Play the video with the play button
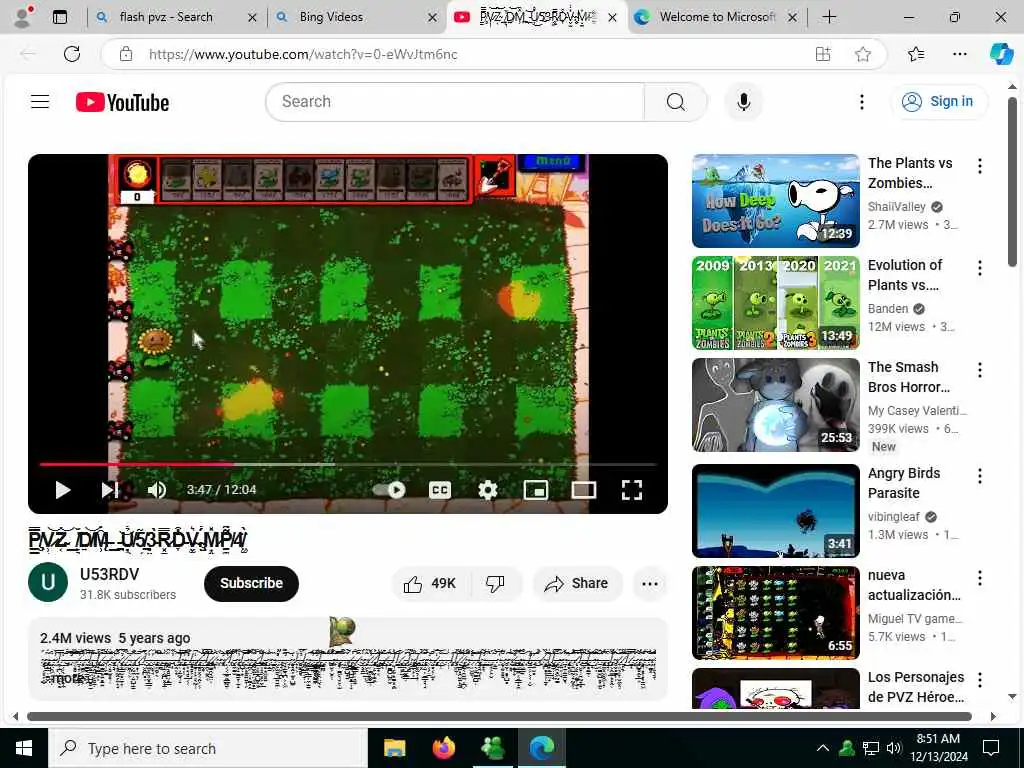 [63, 490]
